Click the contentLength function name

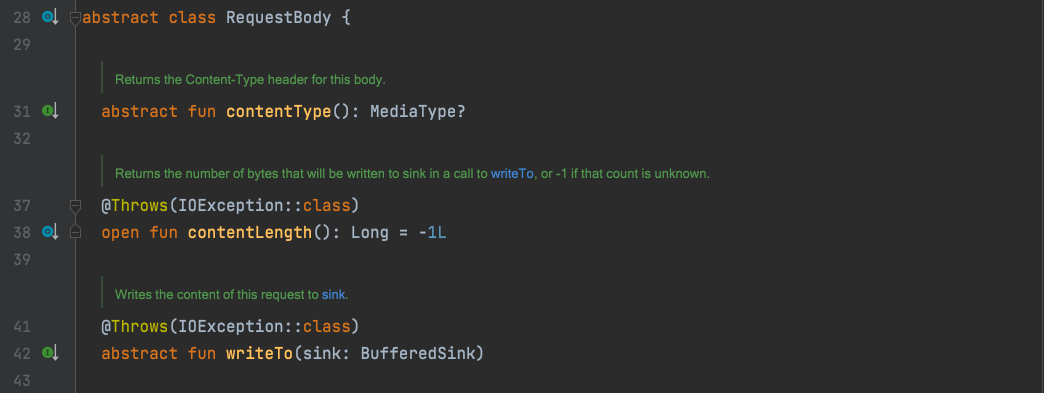point(250,232)
